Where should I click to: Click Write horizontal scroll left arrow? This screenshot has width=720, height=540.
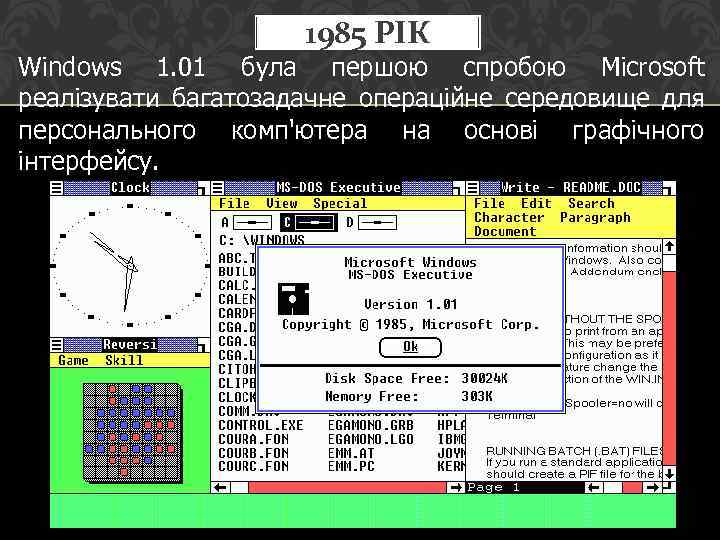(x=595, y=488)
